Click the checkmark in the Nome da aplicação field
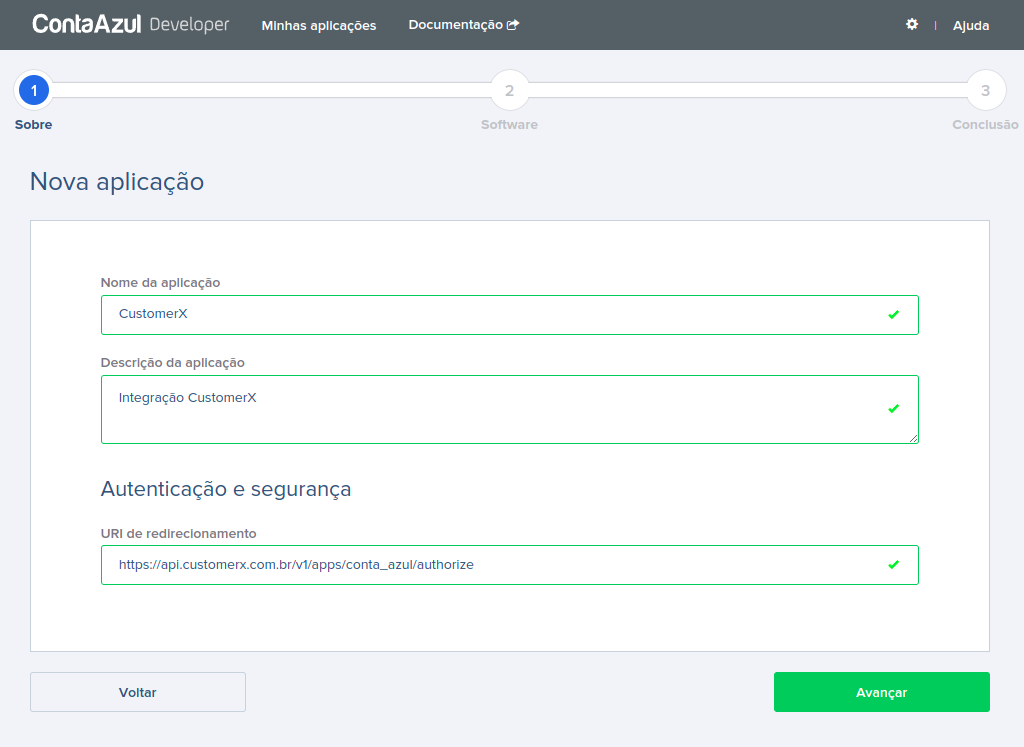 [x=893, y=315]
